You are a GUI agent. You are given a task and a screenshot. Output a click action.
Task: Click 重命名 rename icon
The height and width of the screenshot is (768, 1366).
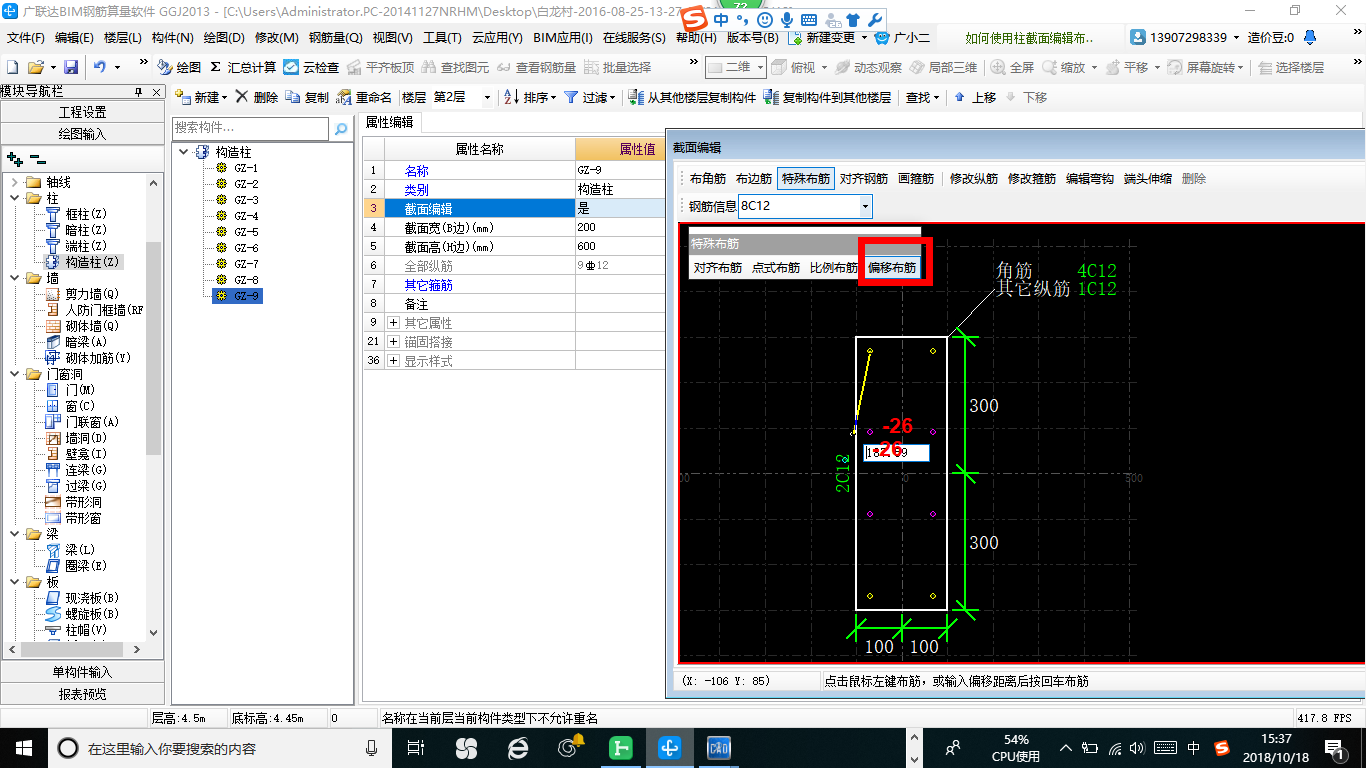tap(364, 97)
